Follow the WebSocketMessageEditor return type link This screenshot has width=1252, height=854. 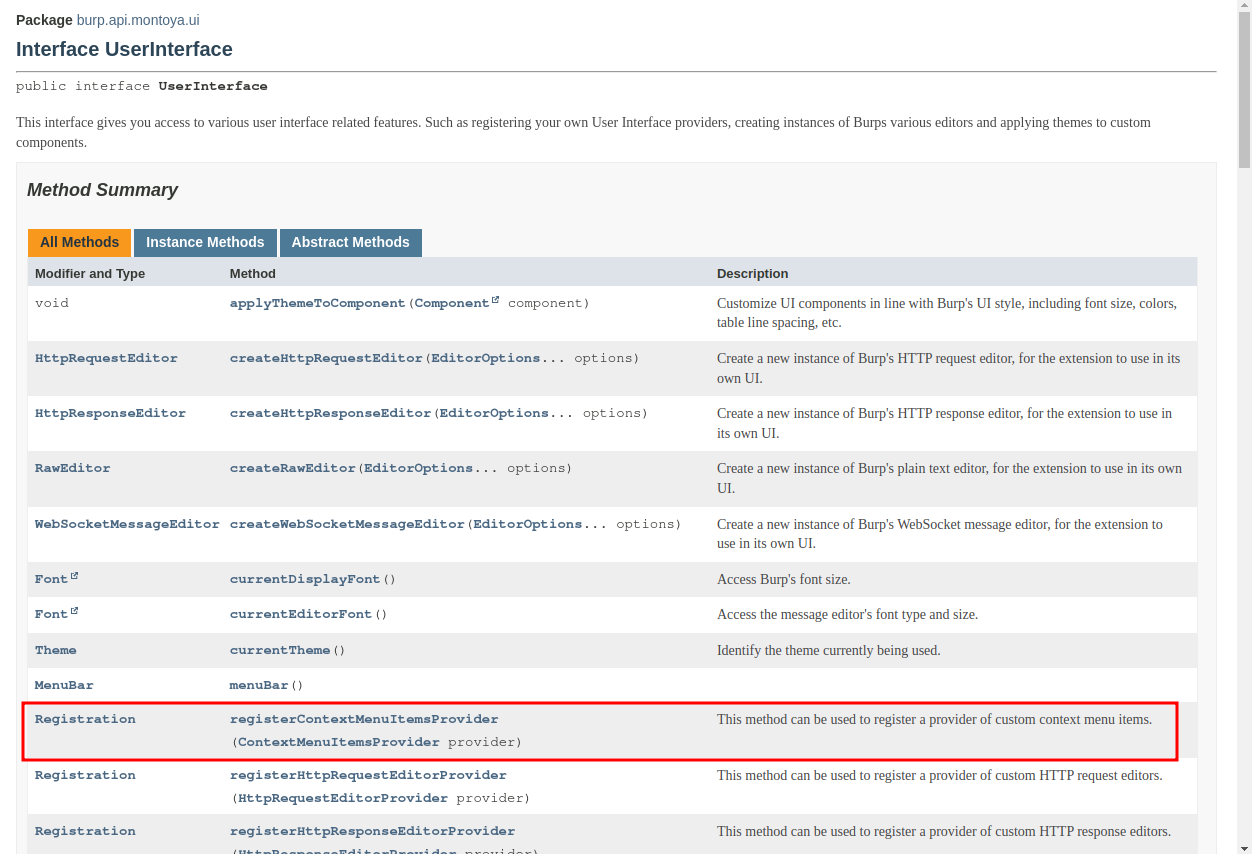[x=127, y=524]
